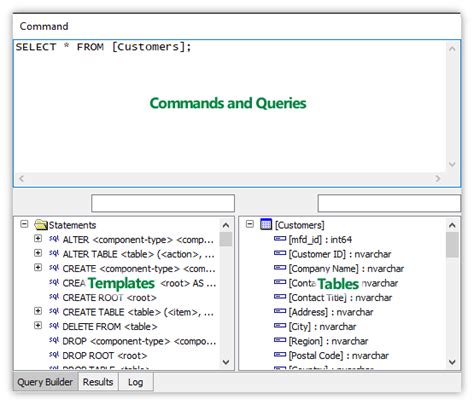474x405 pixels.
Task: Click tables list scrollbar thumb
Action: pos(452,245)
